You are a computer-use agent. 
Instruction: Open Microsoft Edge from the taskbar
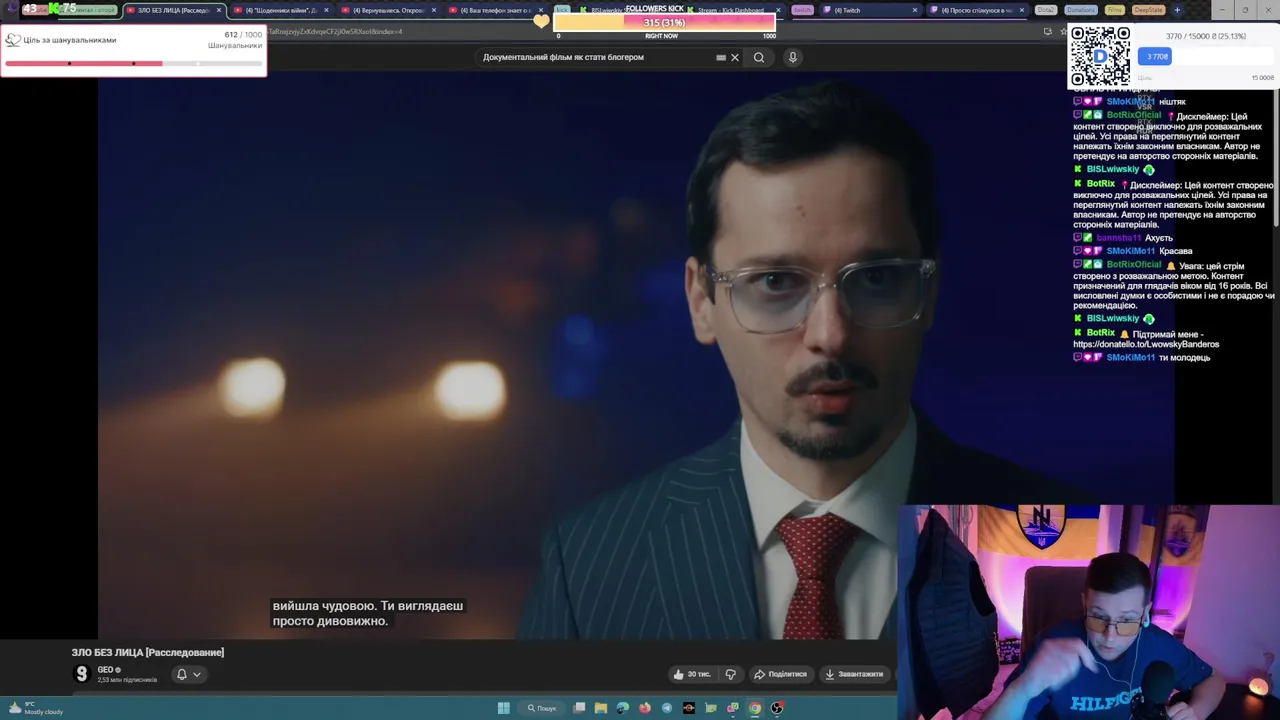pos(623,708)
